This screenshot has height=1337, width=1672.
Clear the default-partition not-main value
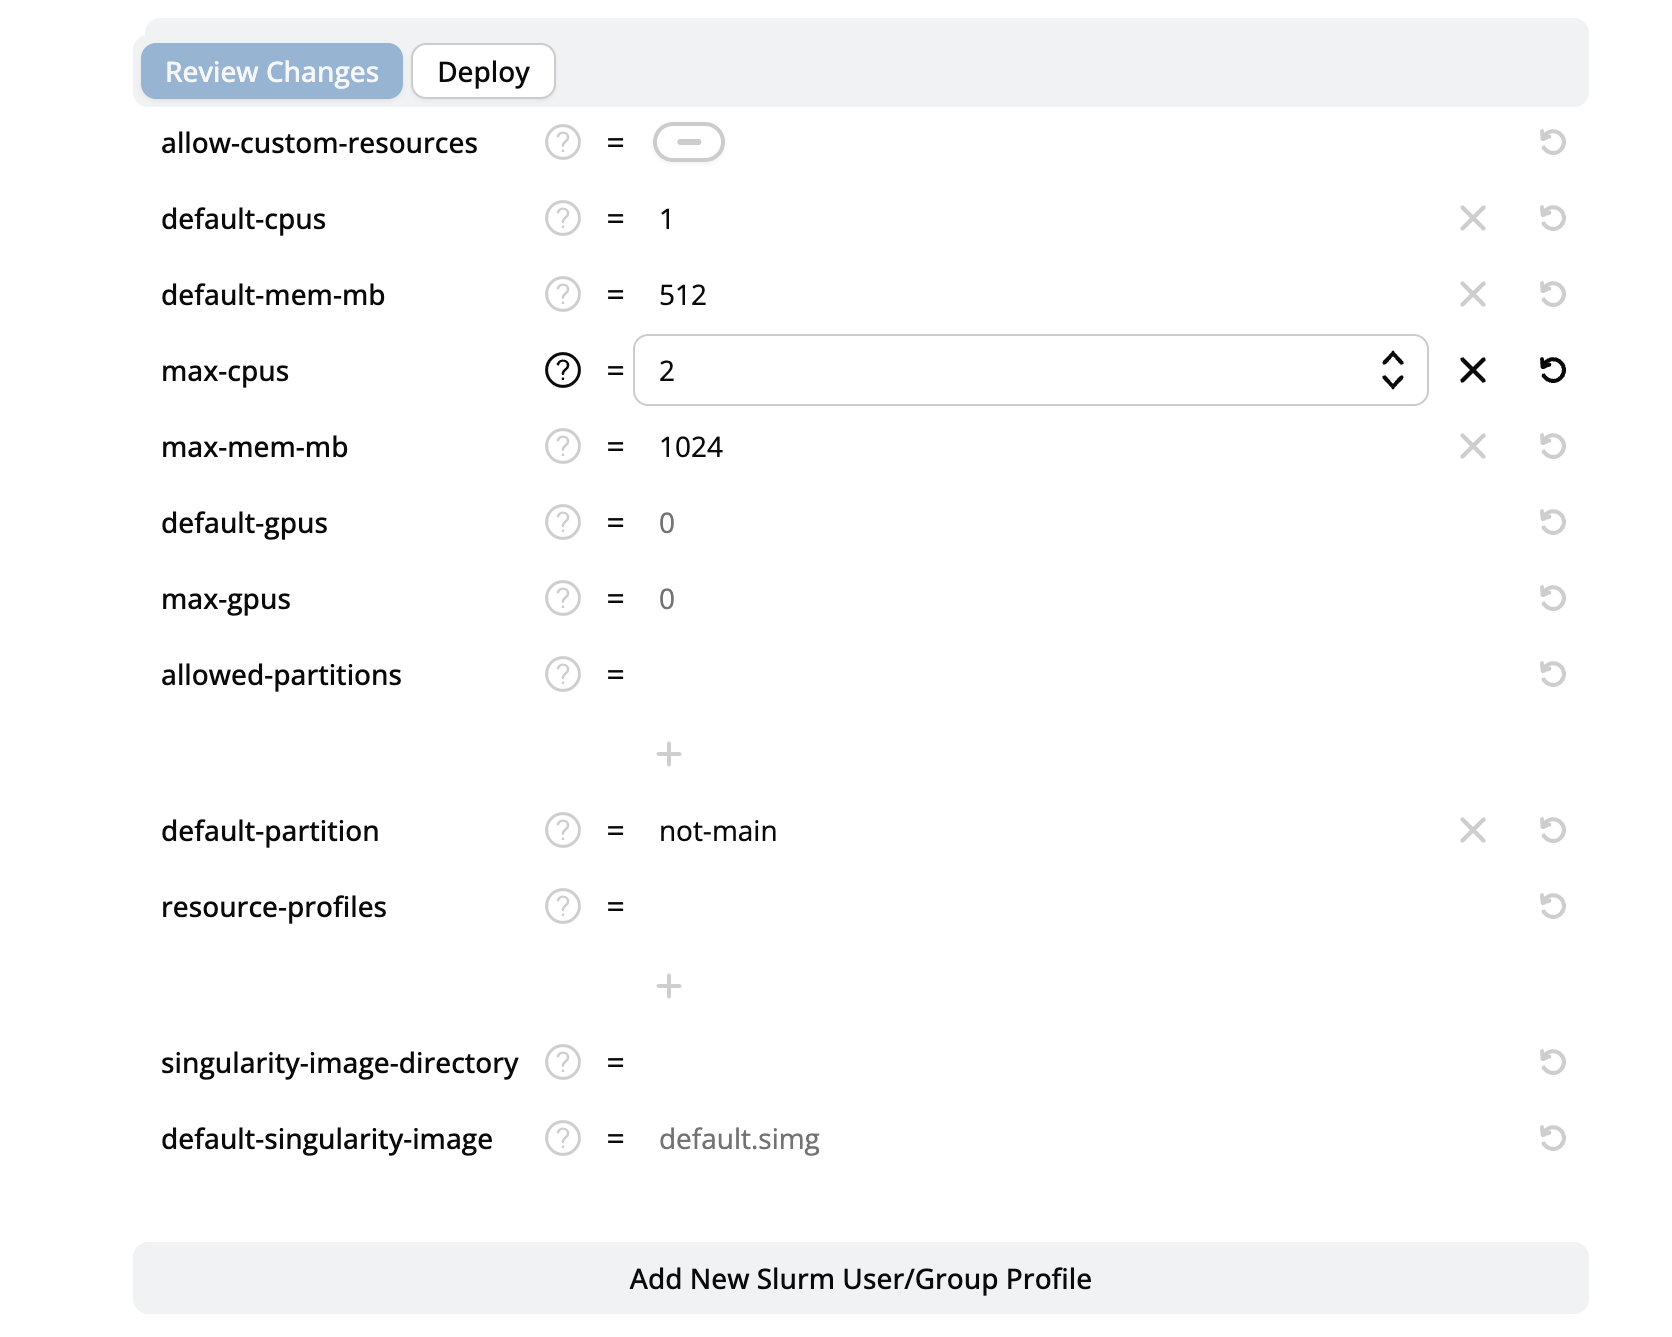click(x=1472, y=831)
